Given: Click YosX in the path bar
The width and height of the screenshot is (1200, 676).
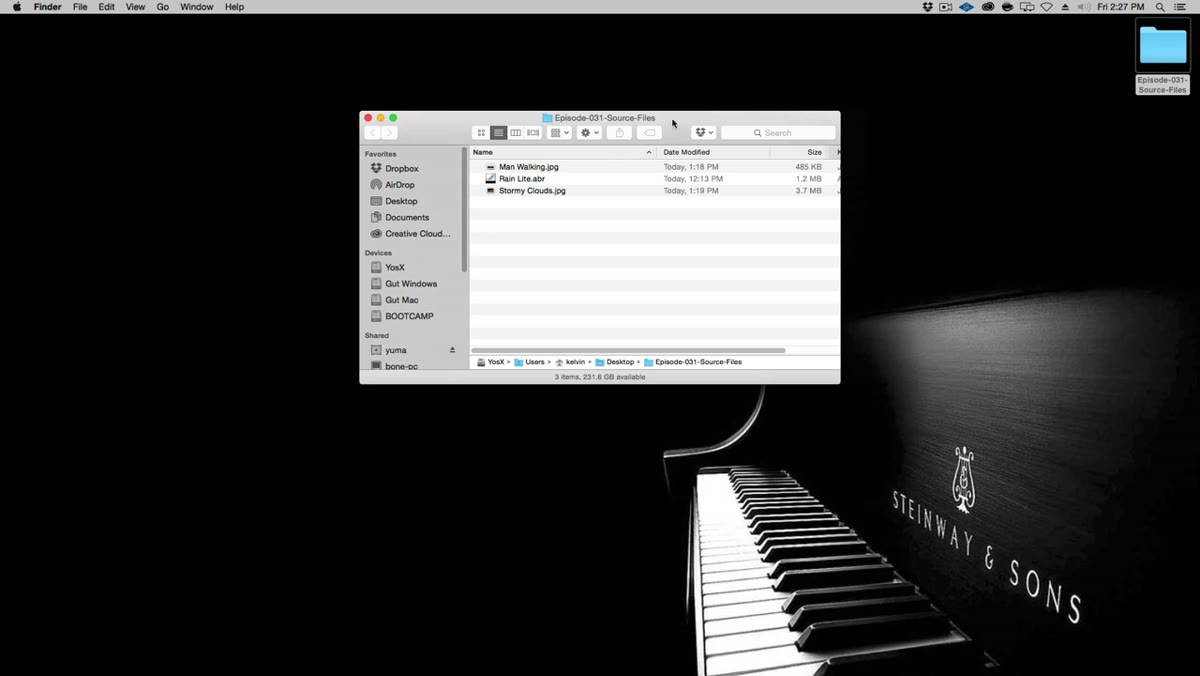Looking at the screenshot, I should click(490, 362).
